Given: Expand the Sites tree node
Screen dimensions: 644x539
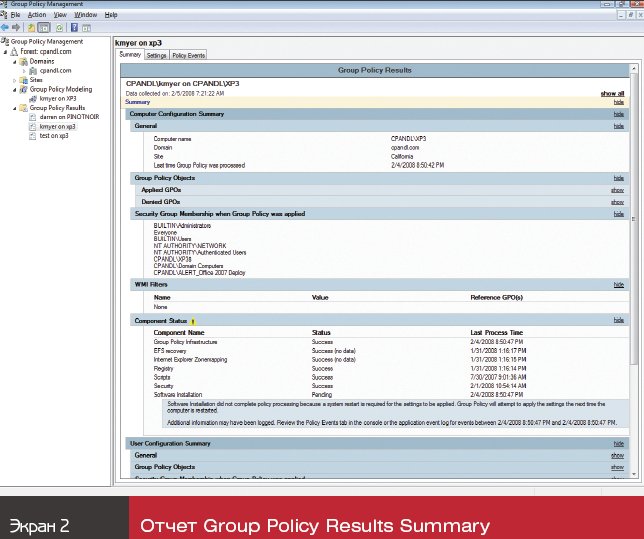Looking at the screenshot, I should point(15,80).
